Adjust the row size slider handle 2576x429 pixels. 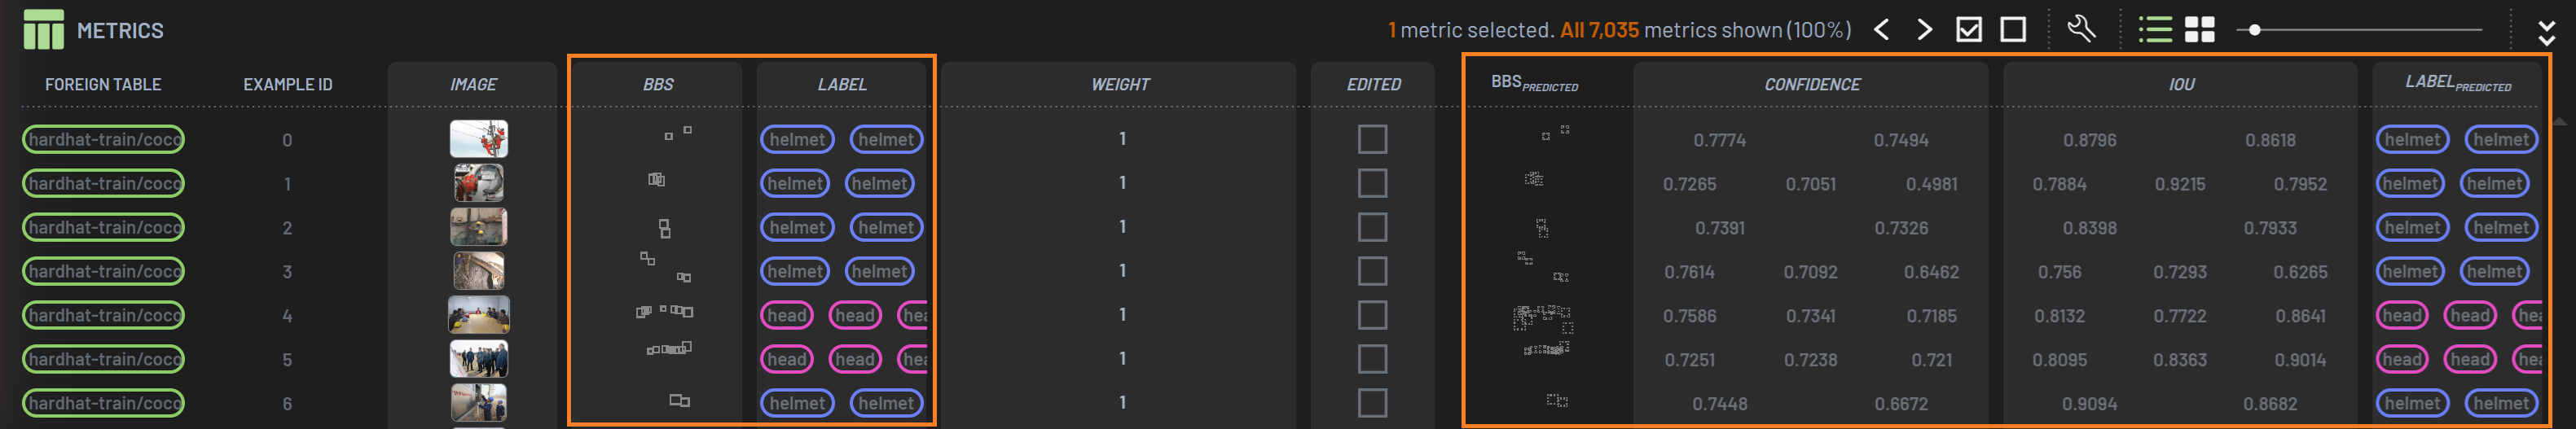point(2254,30)
